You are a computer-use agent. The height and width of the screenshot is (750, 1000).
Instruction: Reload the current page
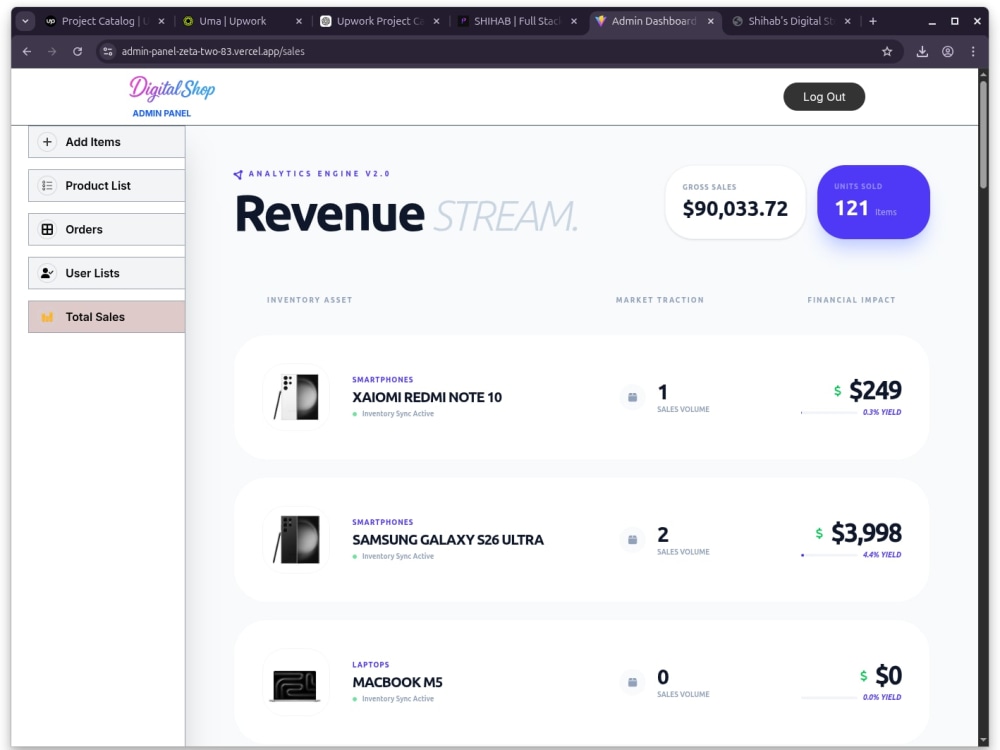click(77, 52)
